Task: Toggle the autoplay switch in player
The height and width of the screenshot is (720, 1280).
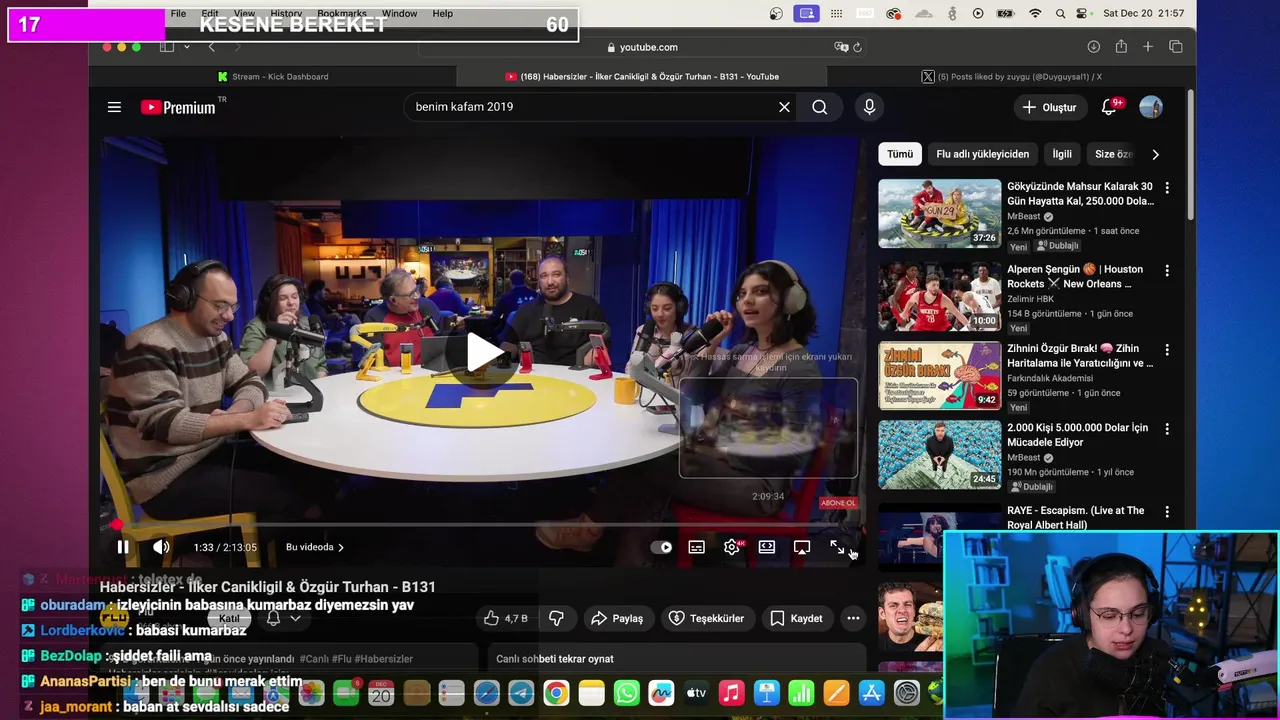Action: (661, 547)
